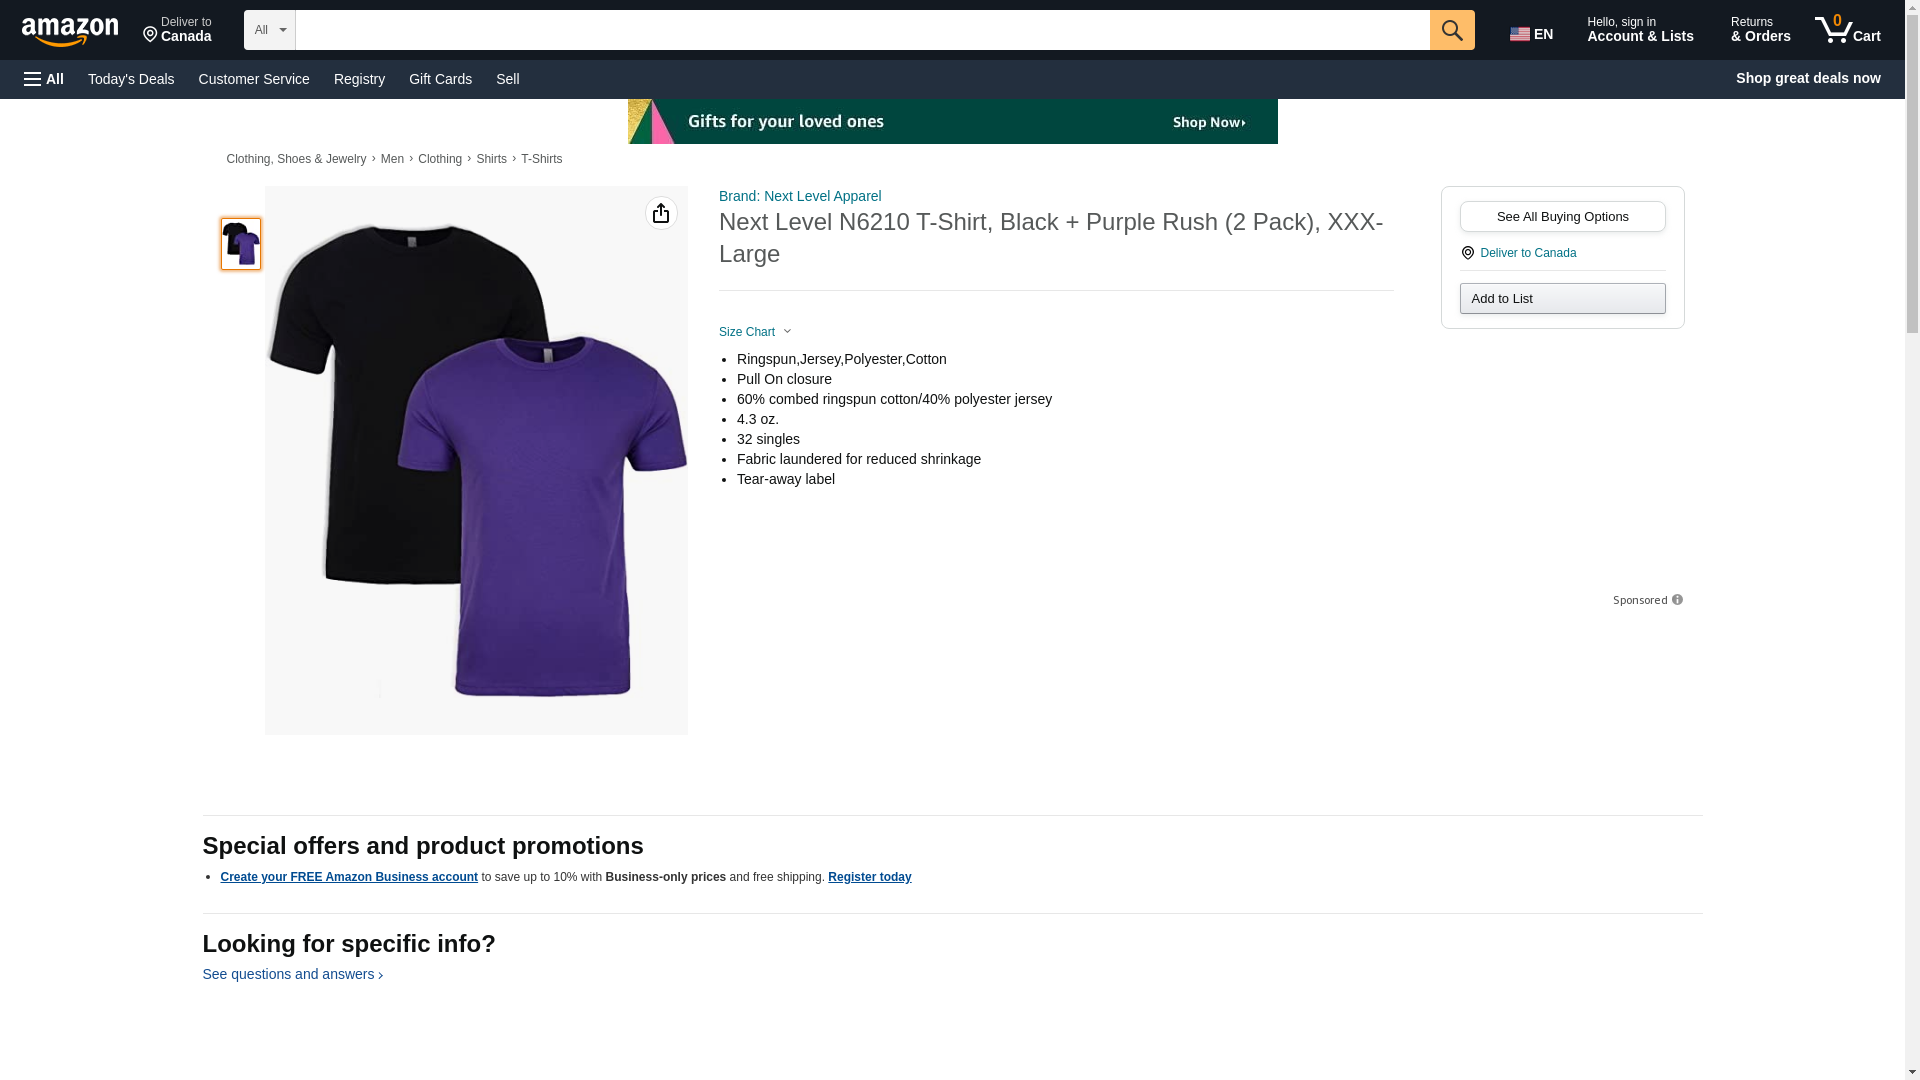1920x1080 pixels.
Task: Click the share icon on product image
Action: [x=661, y=213]
